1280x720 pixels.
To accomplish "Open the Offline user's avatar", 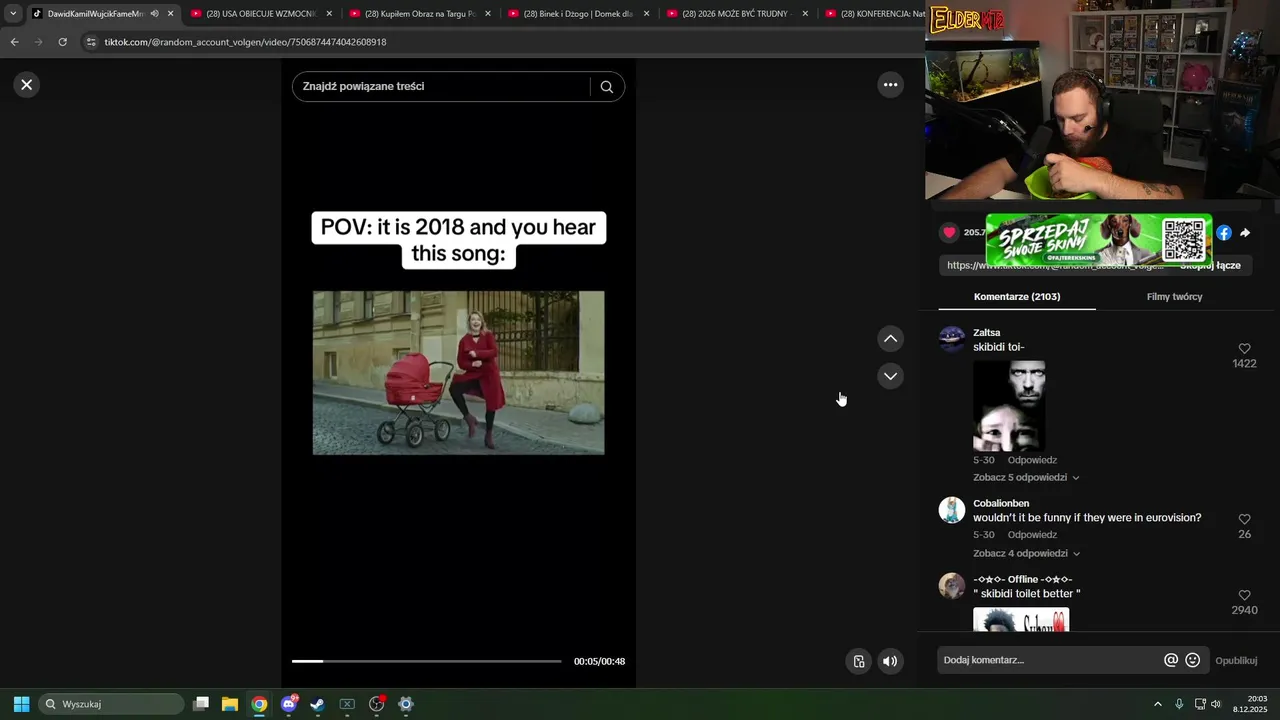I will pyautogui.click(x=952, y=586).
